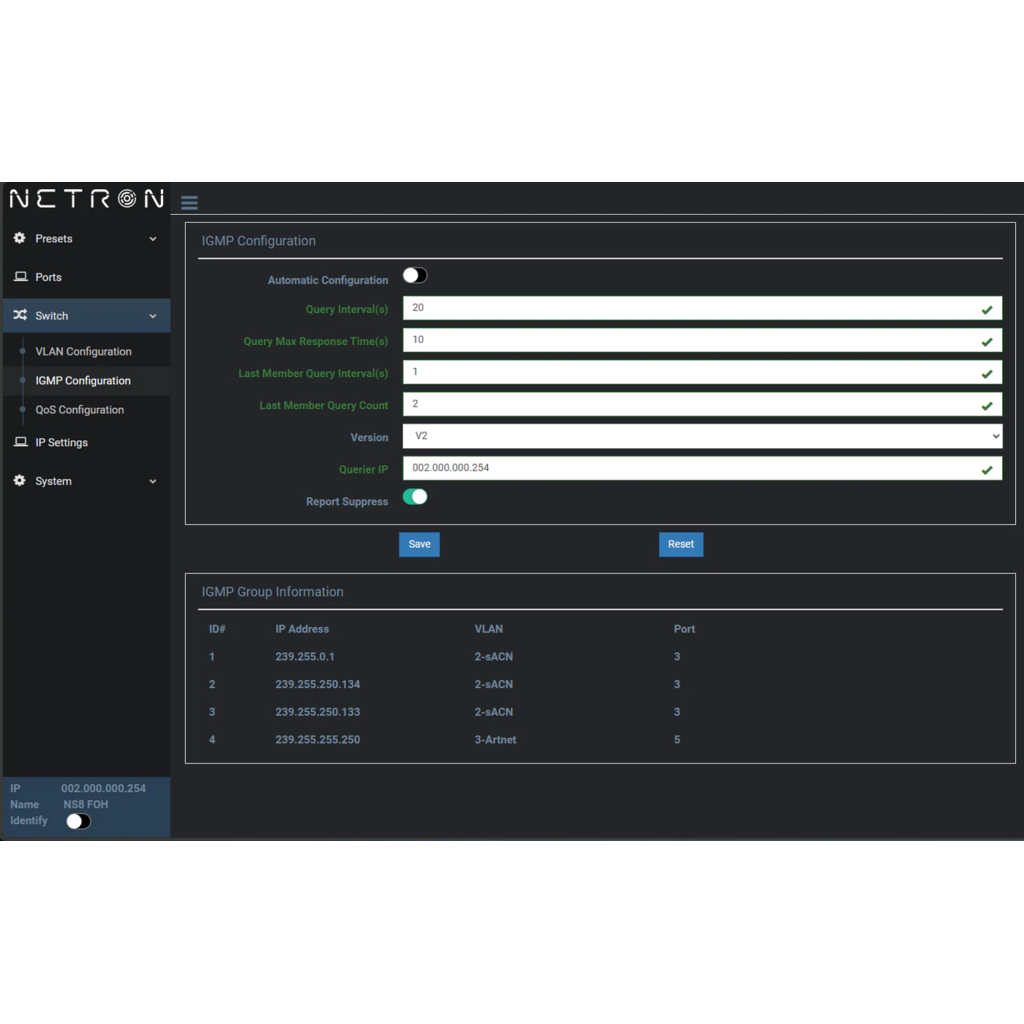The height and width of the screenshot is (1024, 1024).
Task: Go to QoS Configuration
Action: click(80, 410)
